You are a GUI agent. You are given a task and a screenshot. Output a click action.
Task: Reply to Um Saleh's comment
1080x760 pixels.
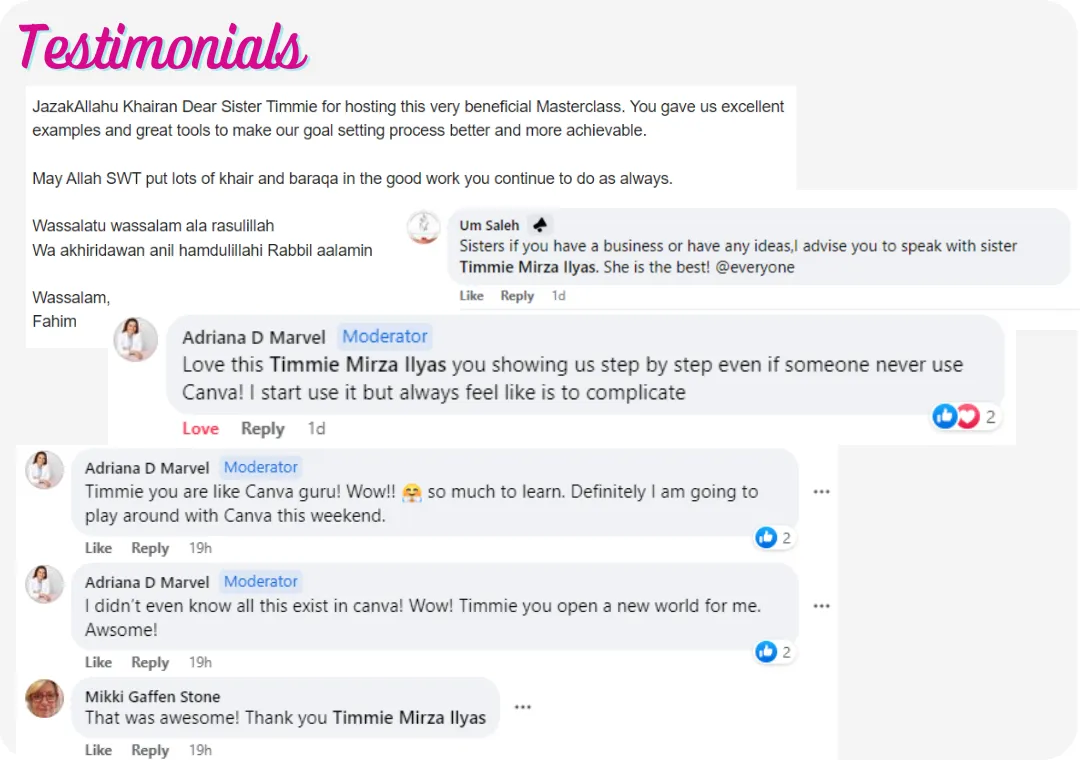pos(517,296)
